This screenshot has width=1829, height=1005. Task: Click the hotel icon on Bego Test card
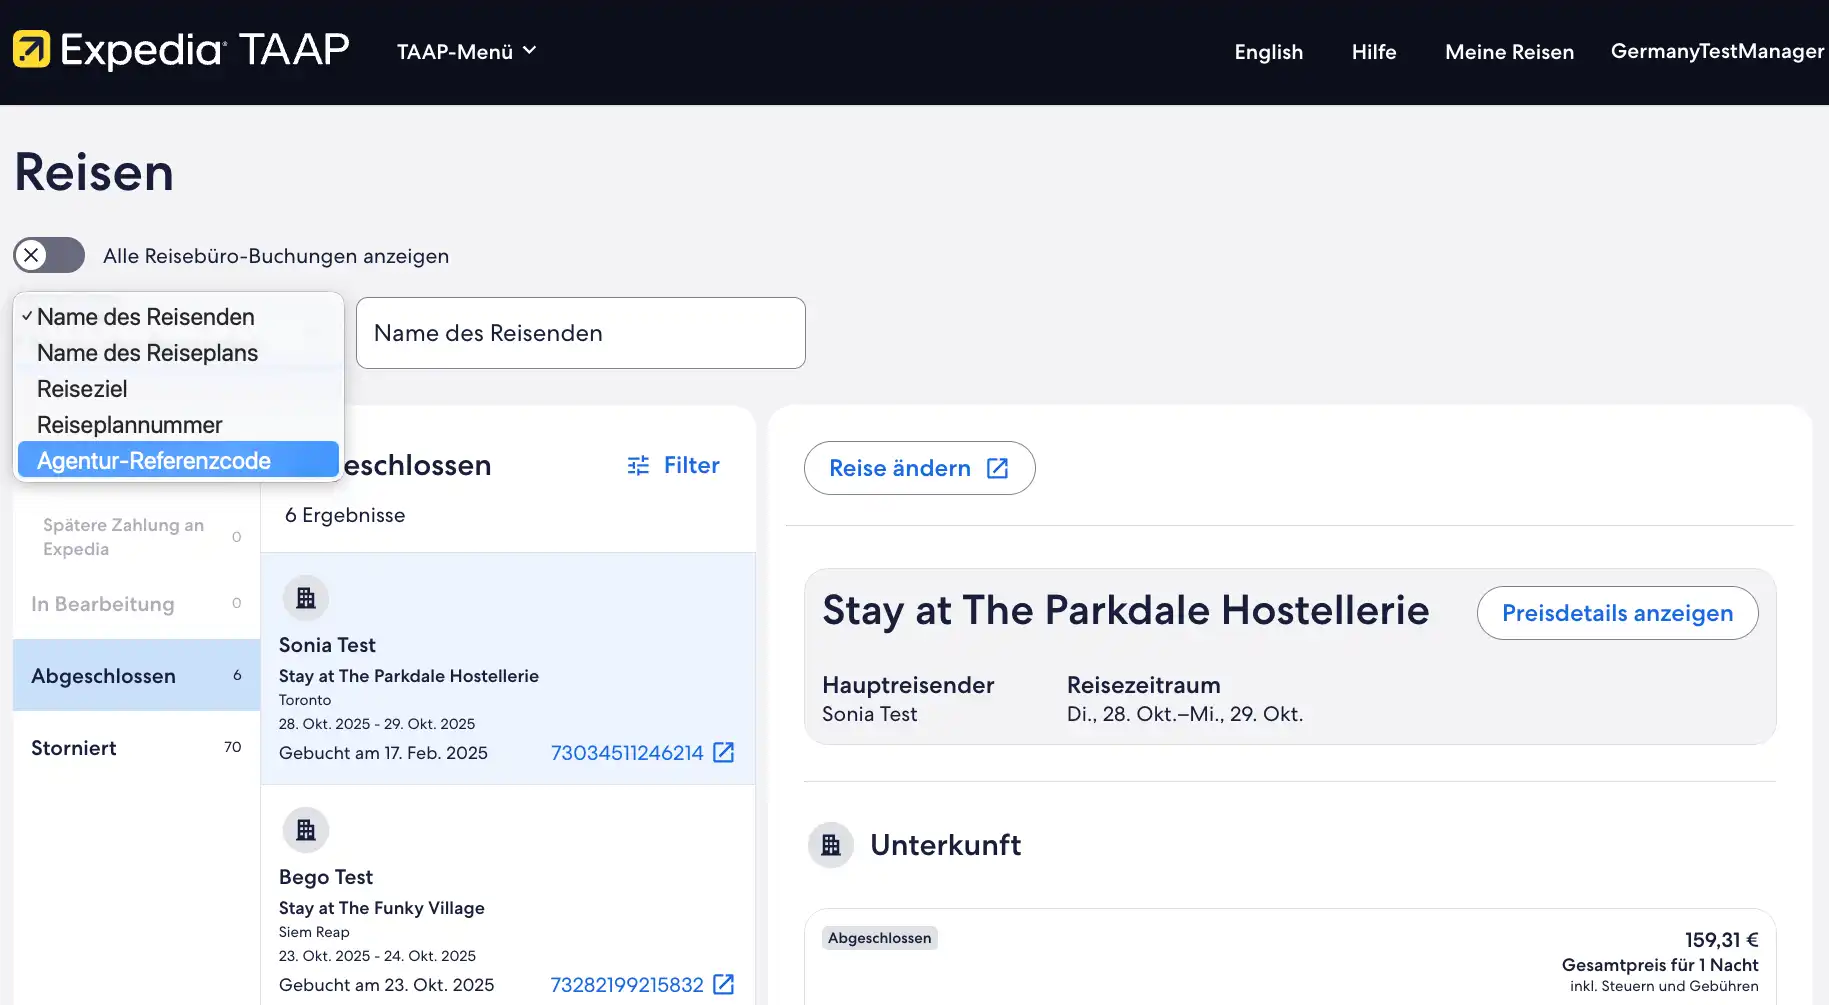306,830
